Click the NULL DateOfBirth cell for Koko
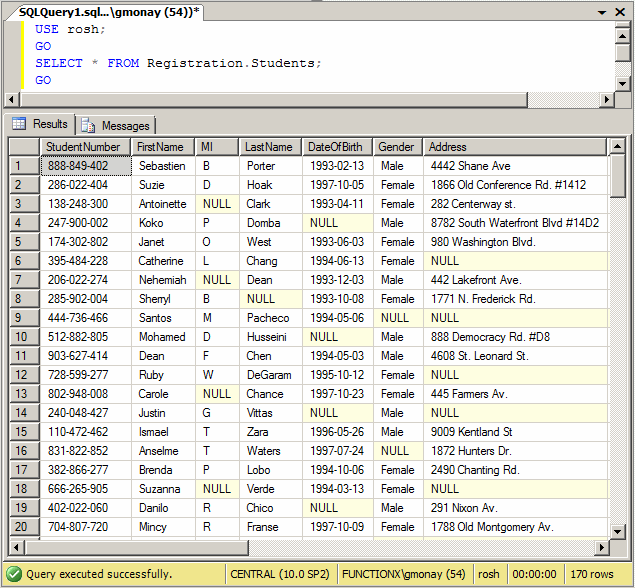Viewport: 635px width, 588px height. pos(337,223)
